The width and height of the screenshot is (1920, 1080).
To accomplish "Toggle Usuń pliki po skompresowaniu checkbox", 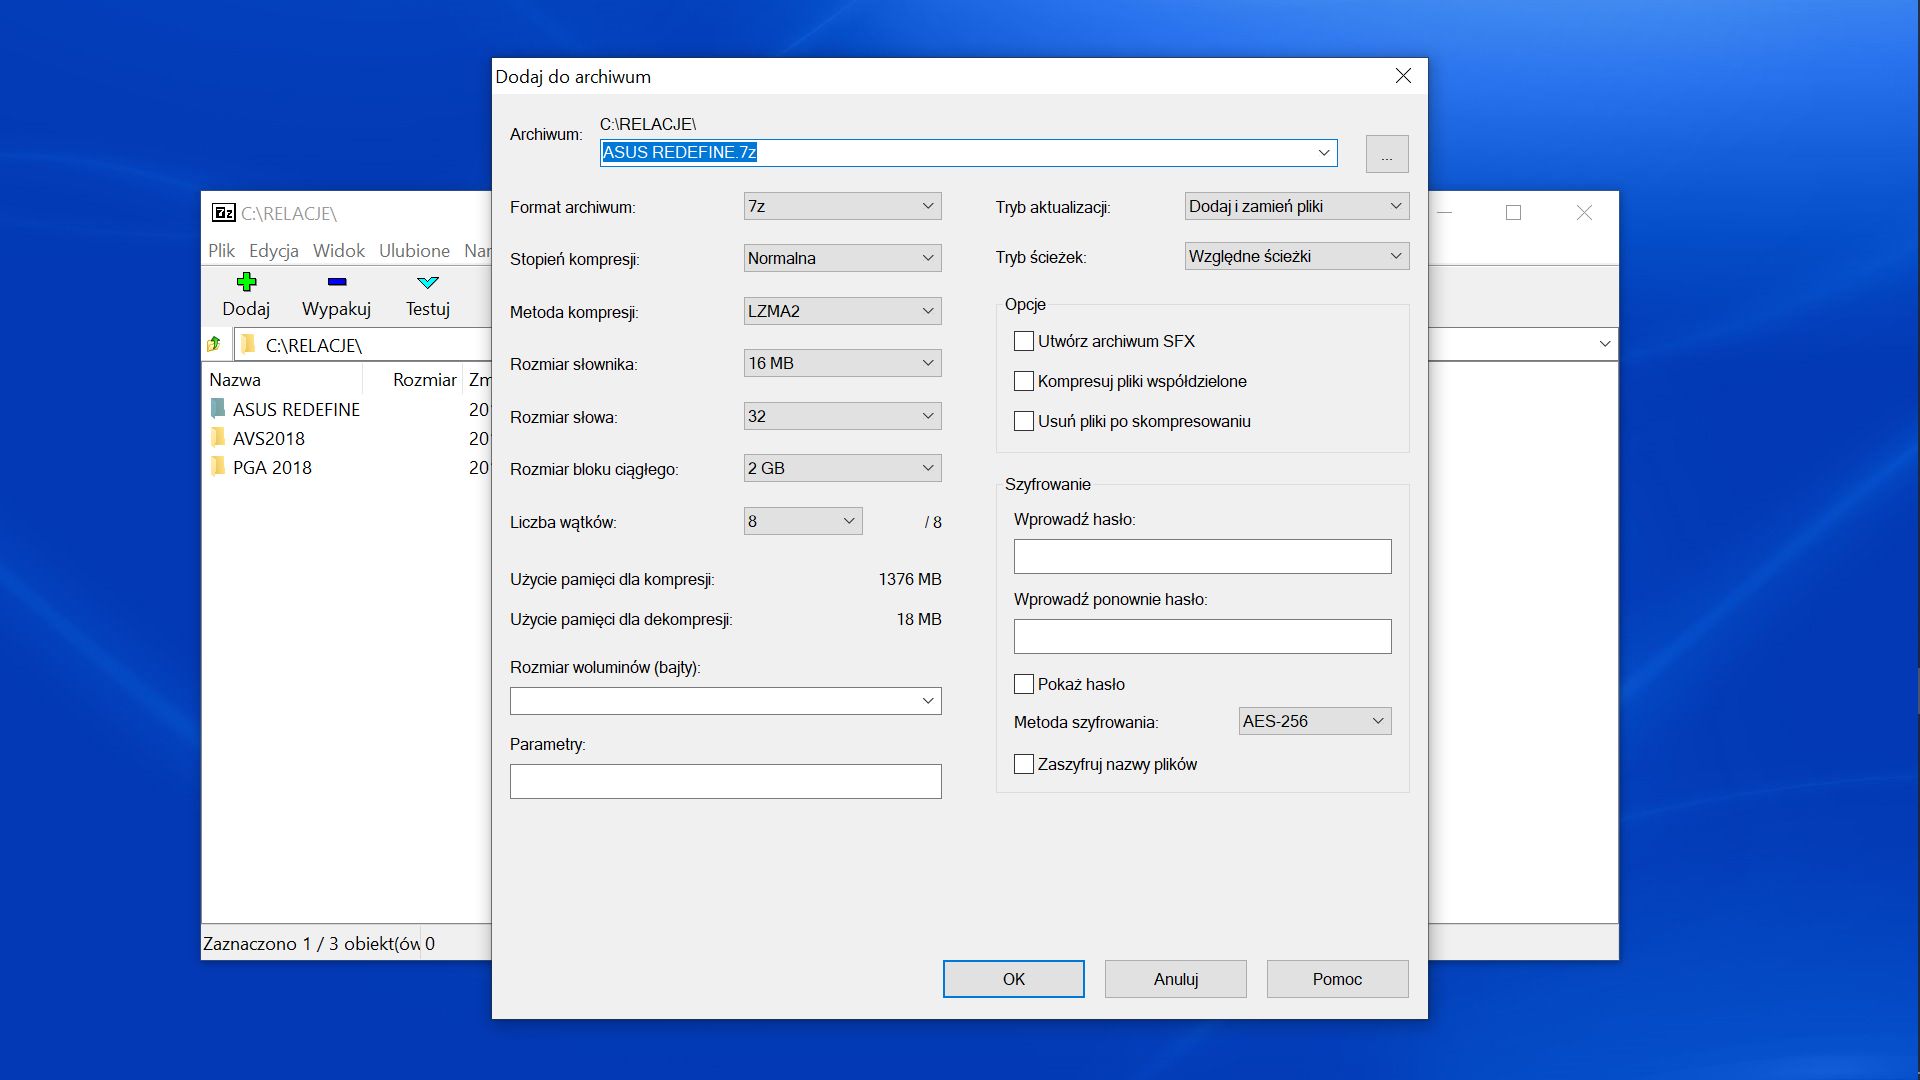I will 1023,421.
